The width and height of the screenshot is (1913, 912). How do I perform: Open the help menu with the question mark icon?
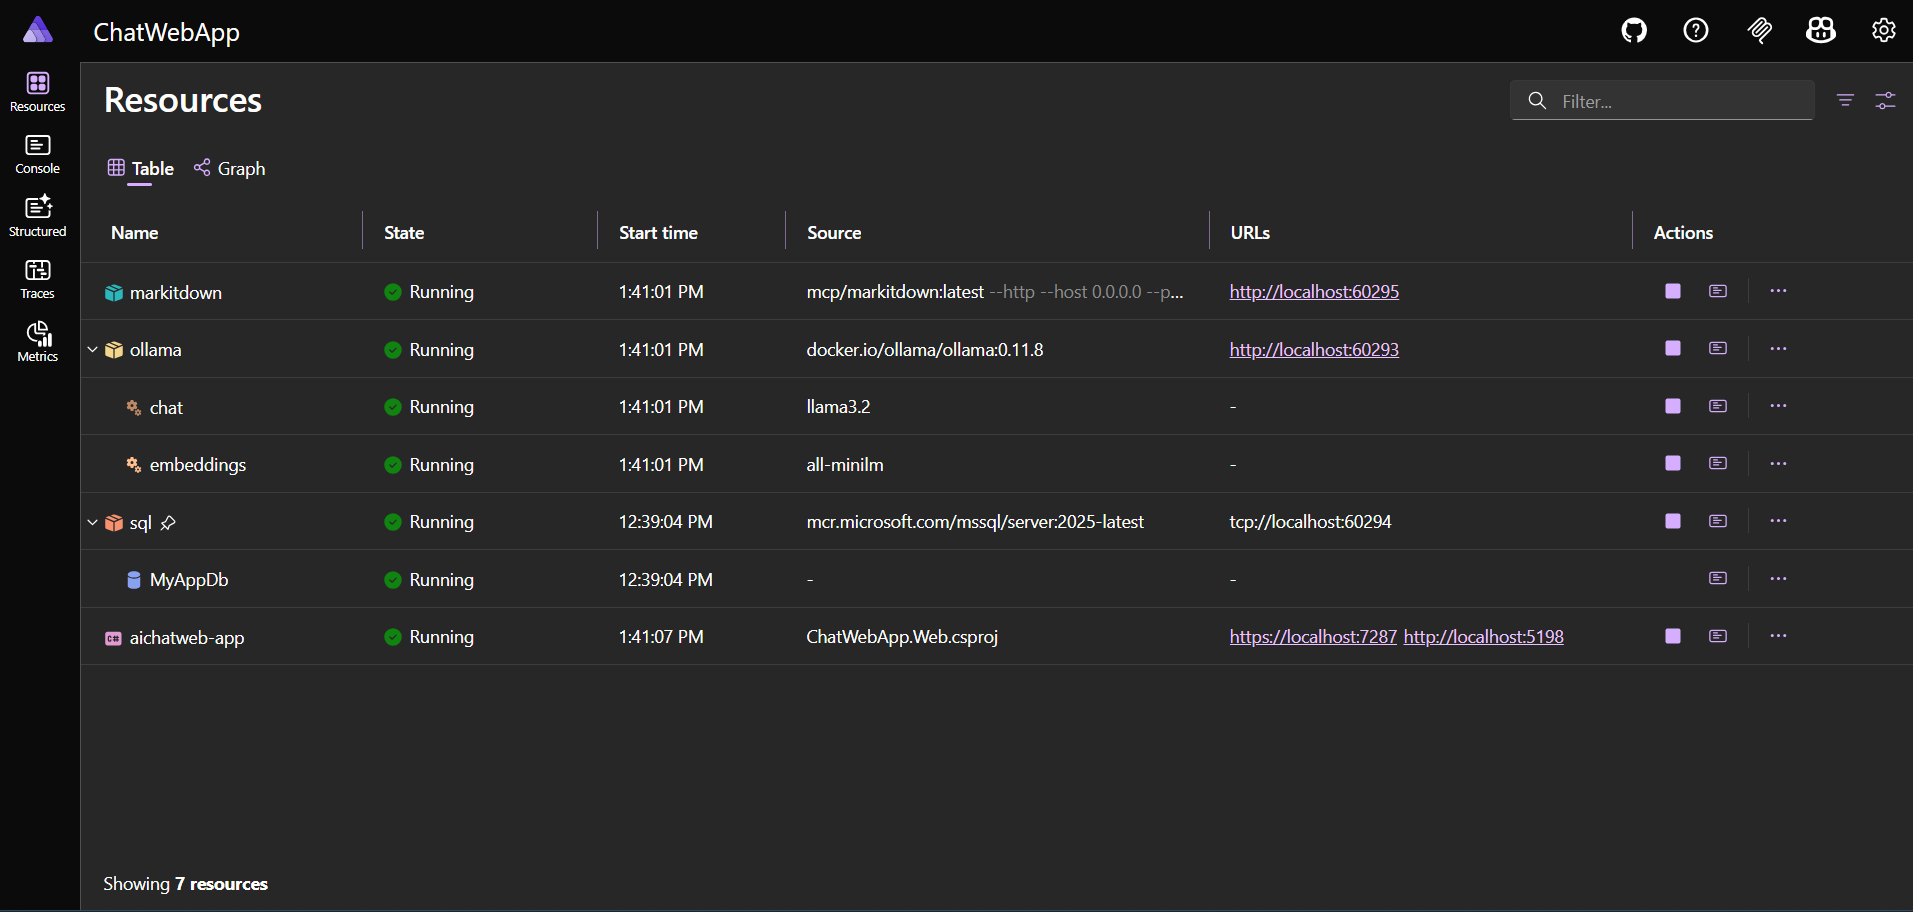[x=1696, y=30]
